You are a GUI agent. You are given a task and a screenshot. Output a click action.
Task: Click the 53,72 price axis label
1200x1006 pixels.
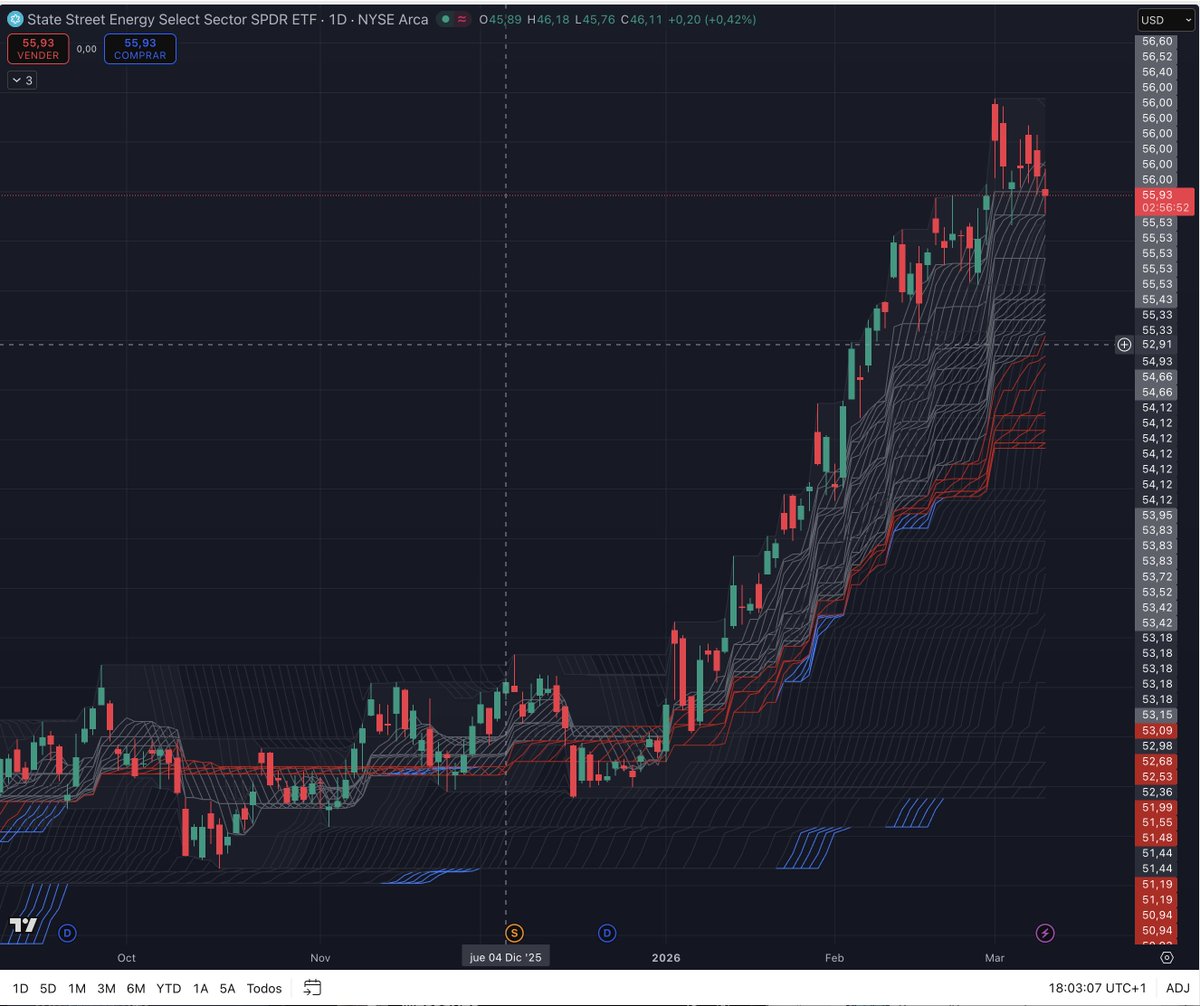1157,577
